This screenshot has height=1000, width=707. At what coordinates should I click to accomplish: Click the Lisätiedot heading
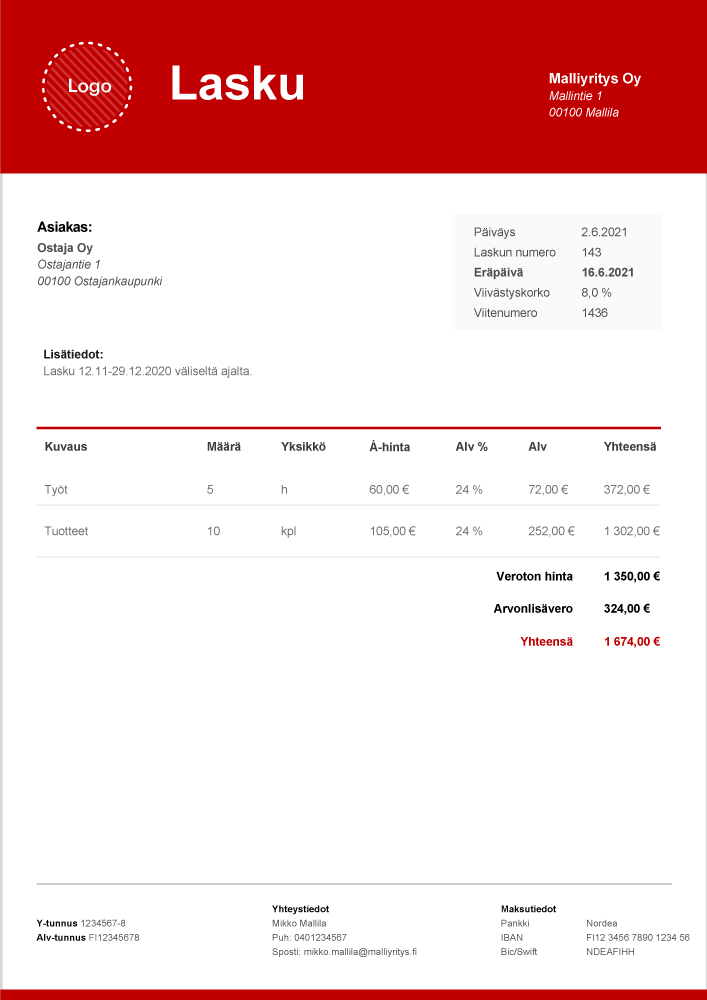click(x=73, y=354)
